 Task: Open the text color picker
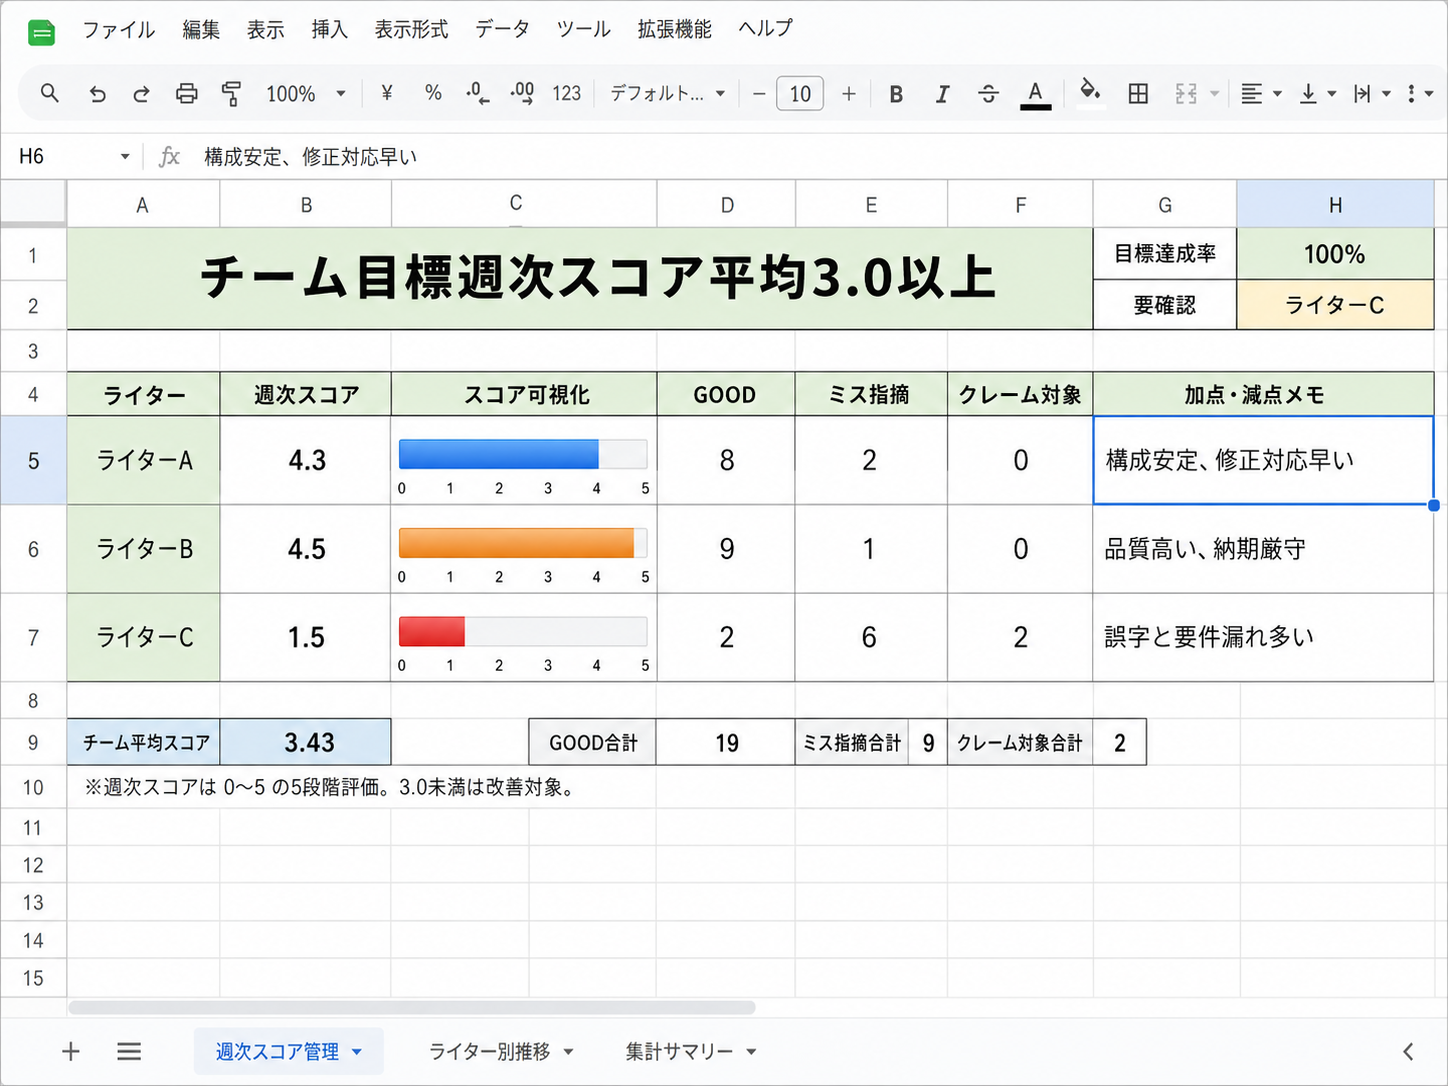click(x=1035, y=95)
